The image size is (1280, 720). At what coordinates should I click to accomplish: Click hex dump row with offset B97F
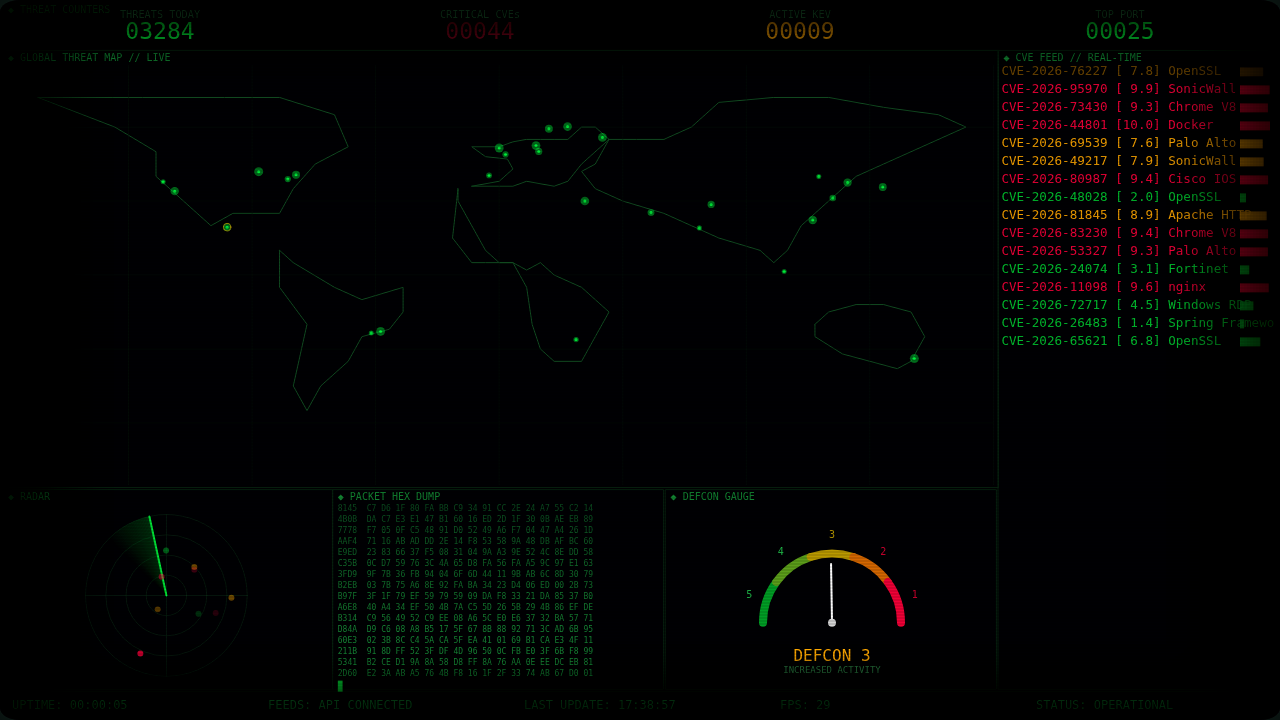pyautogui.click(x=465, y=596)
